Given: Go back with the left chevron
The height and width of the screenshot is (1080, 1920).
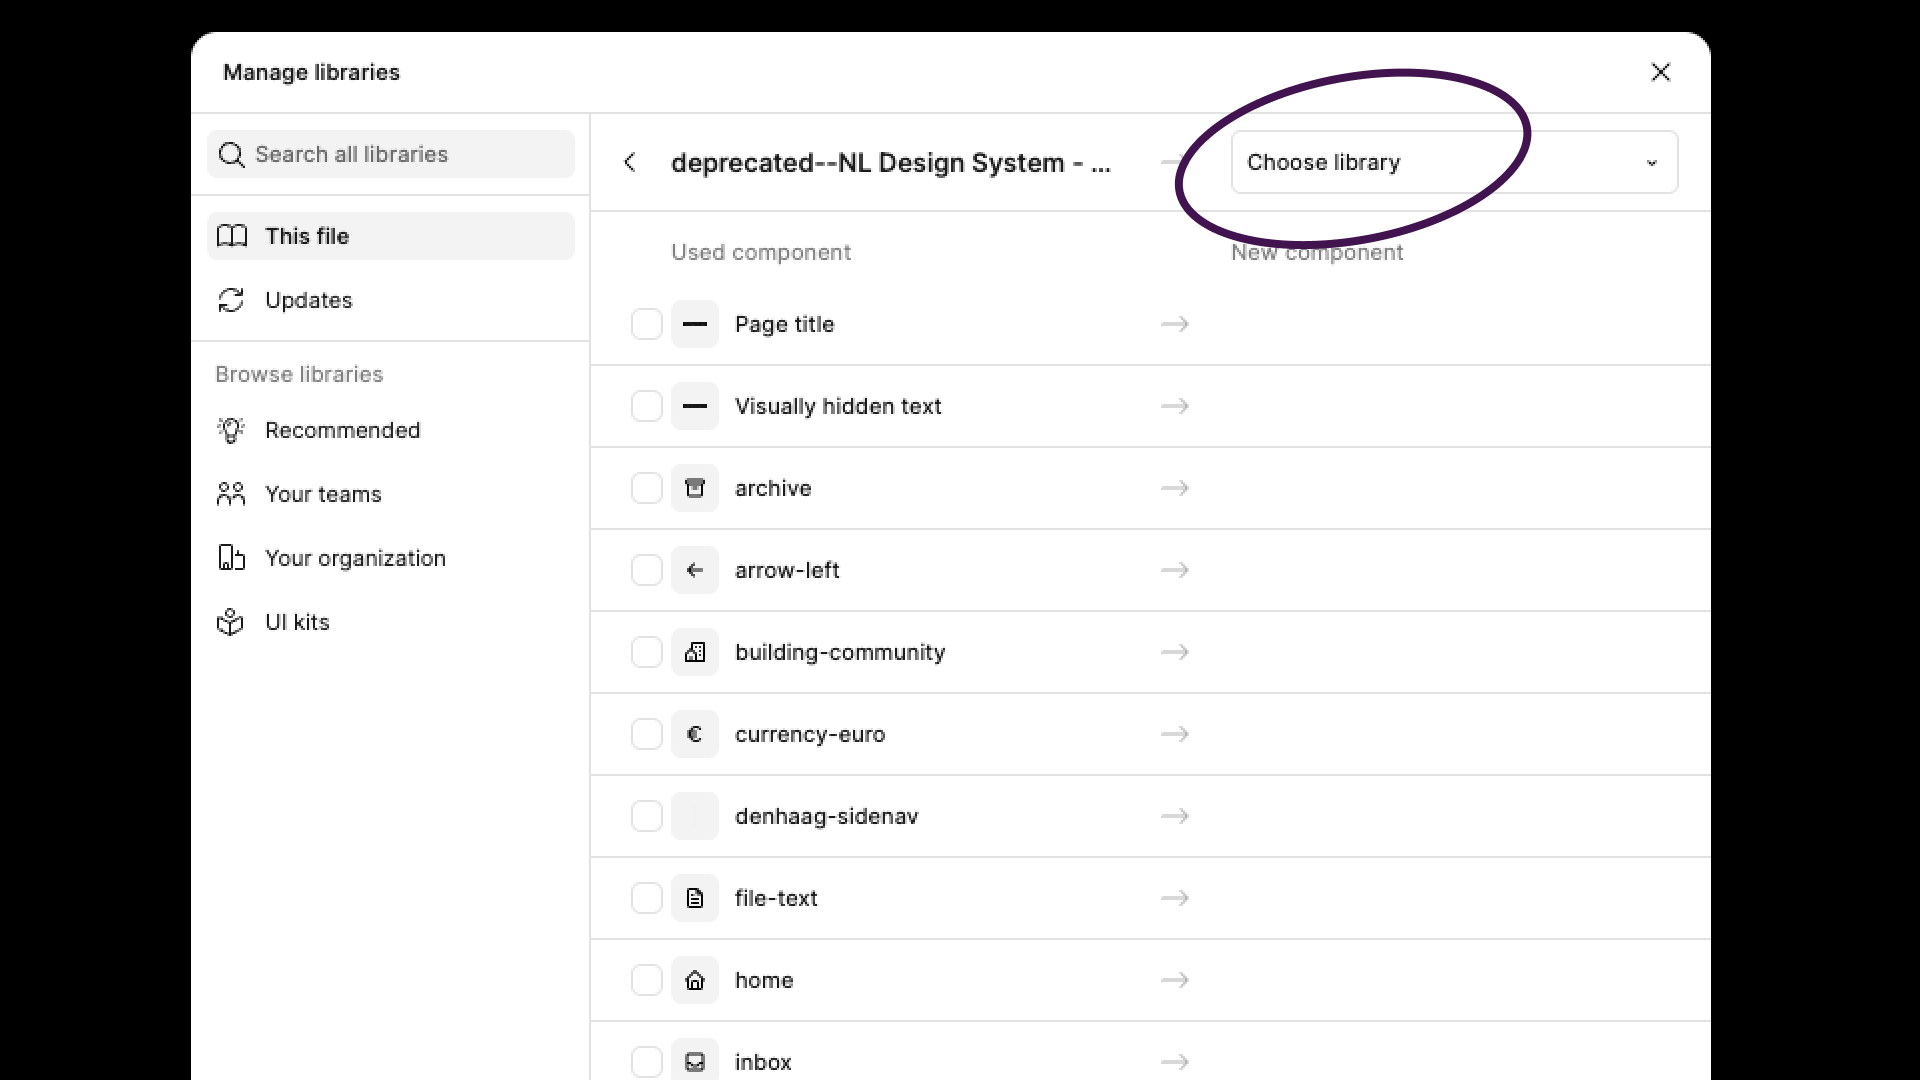Looking at the screenshot, I should [x=630, y=162].
